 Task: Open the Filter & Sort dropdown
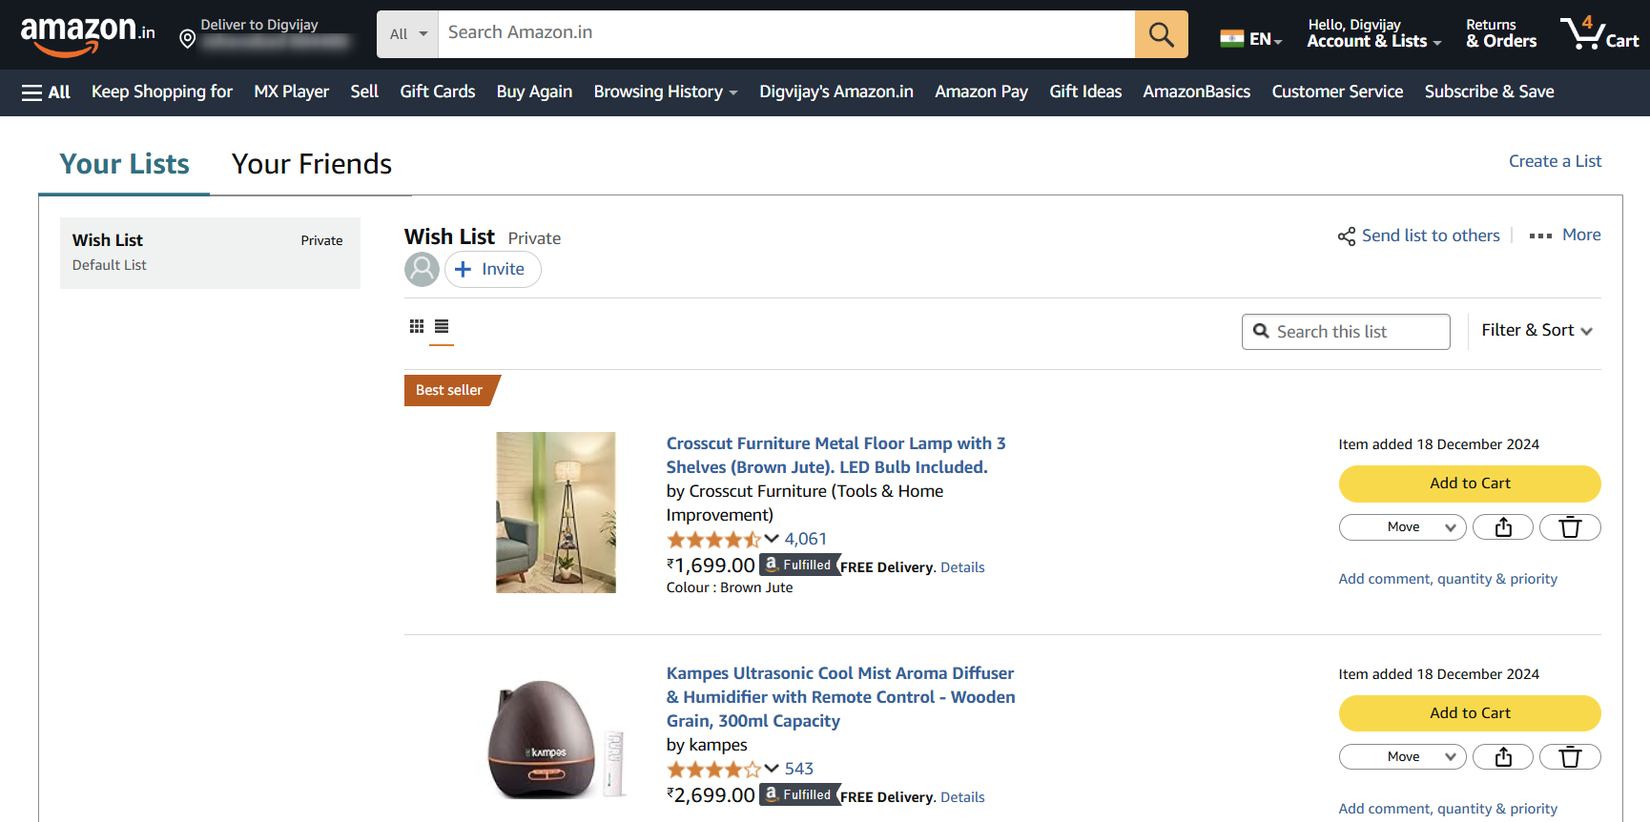click(x=1537, y=330)
